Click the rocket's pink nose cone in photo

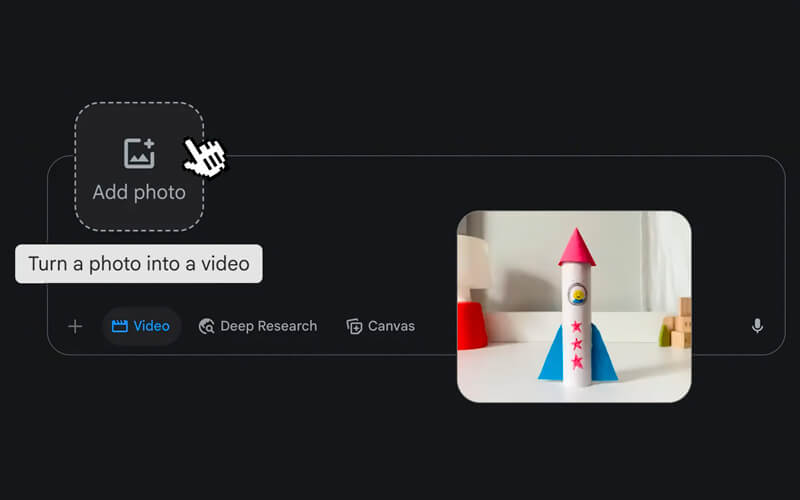click(x=576, y=247)
